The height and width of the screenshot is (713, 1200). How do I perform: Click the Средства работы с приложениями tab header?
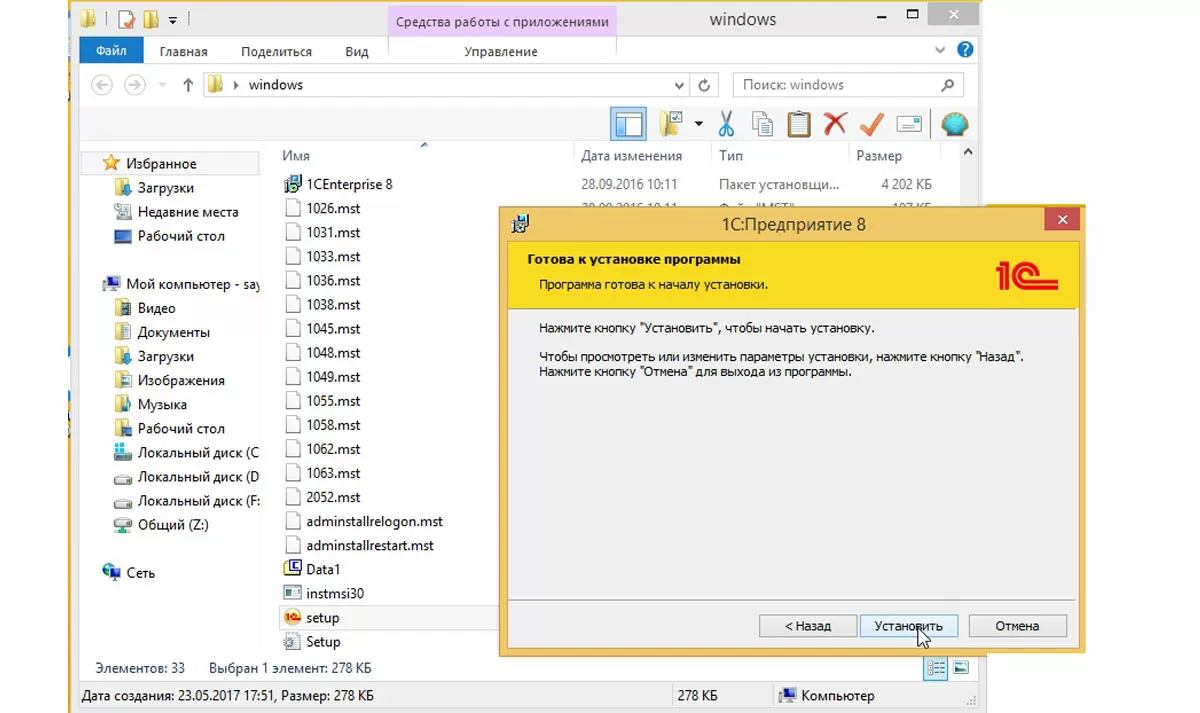(x=501, y=21)
